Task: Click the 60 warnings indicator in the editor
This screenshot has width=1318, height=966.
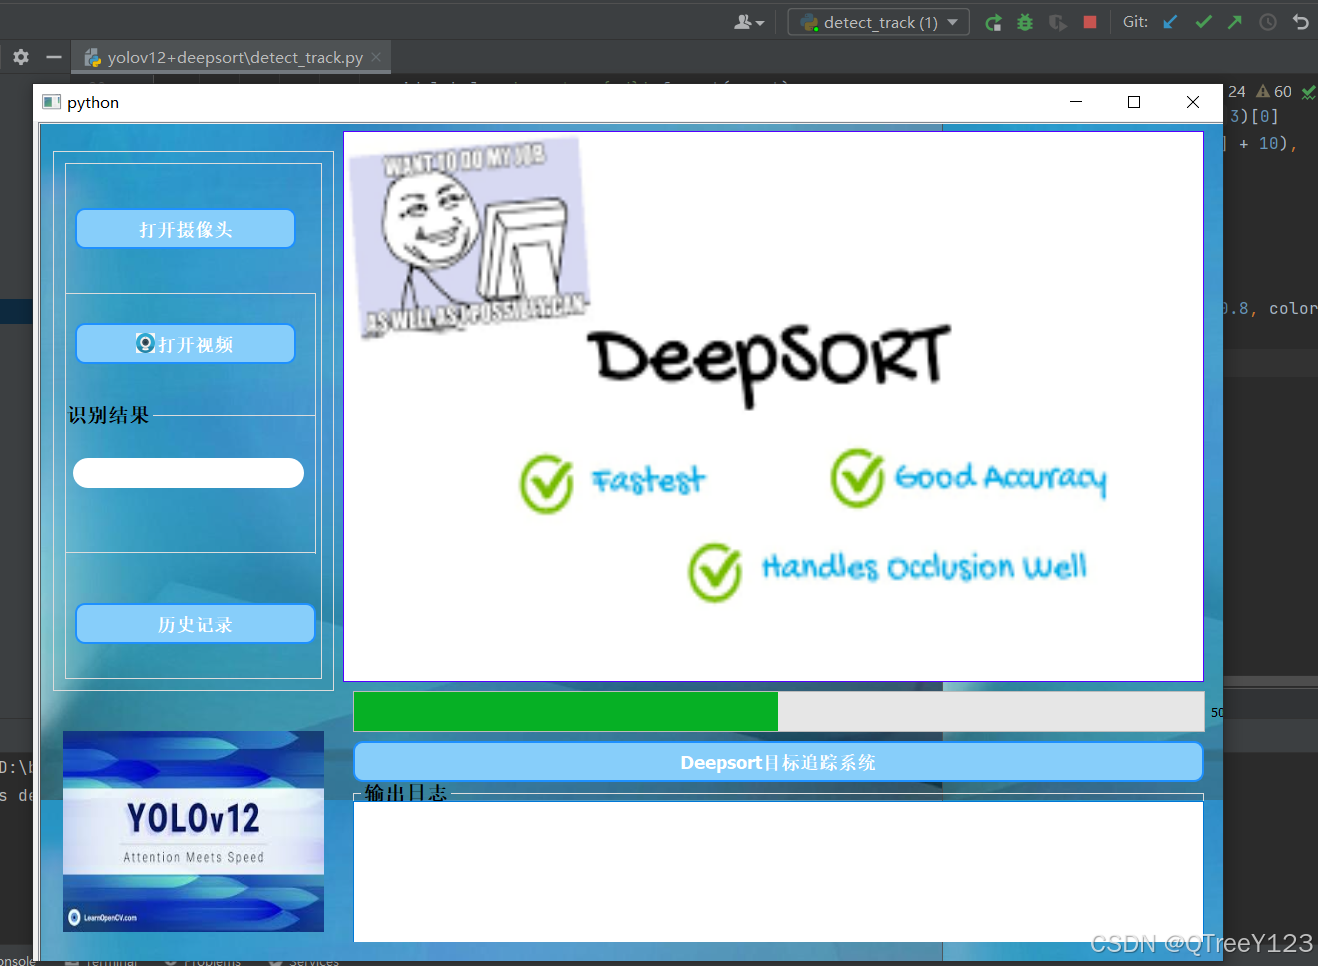Action: pyautogui.click(x=1274, y=91)
